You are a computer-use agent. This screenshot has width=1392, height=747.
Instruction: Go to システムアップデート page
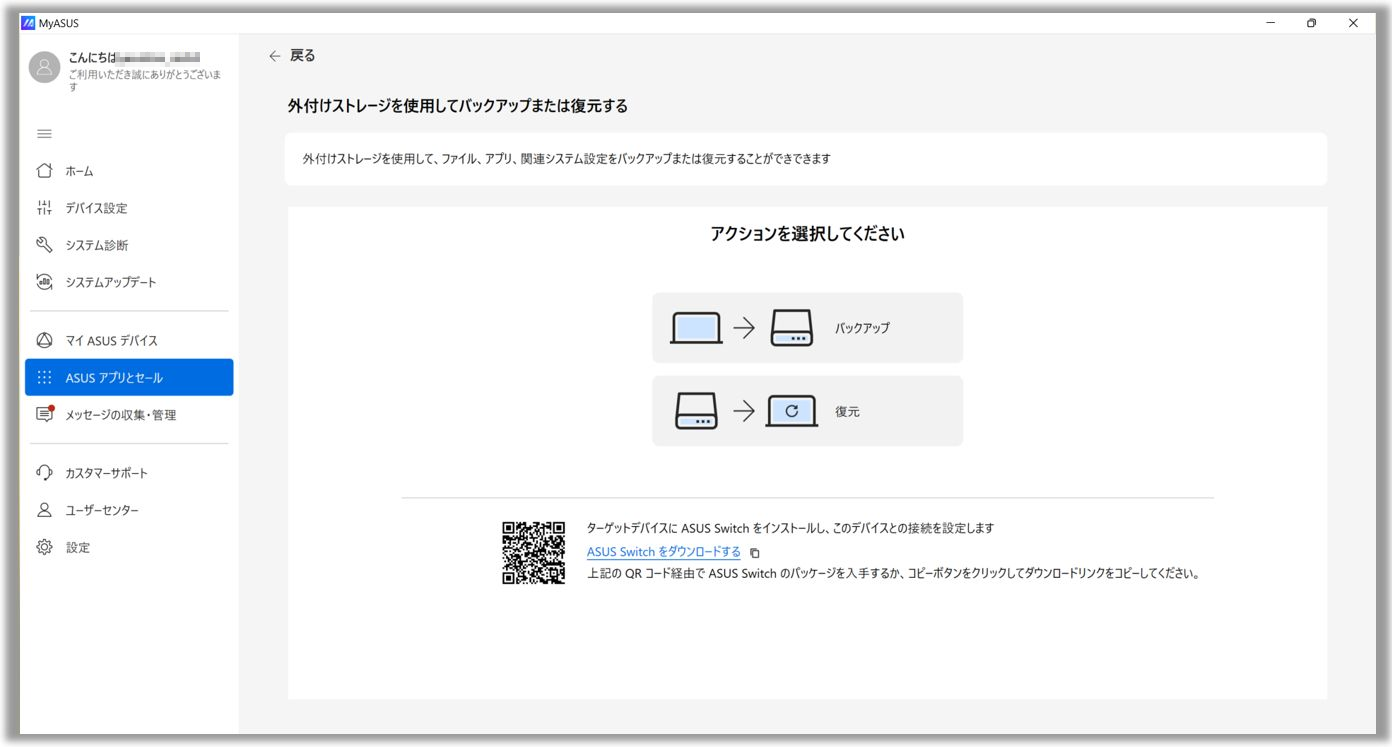tap(129, 282)
